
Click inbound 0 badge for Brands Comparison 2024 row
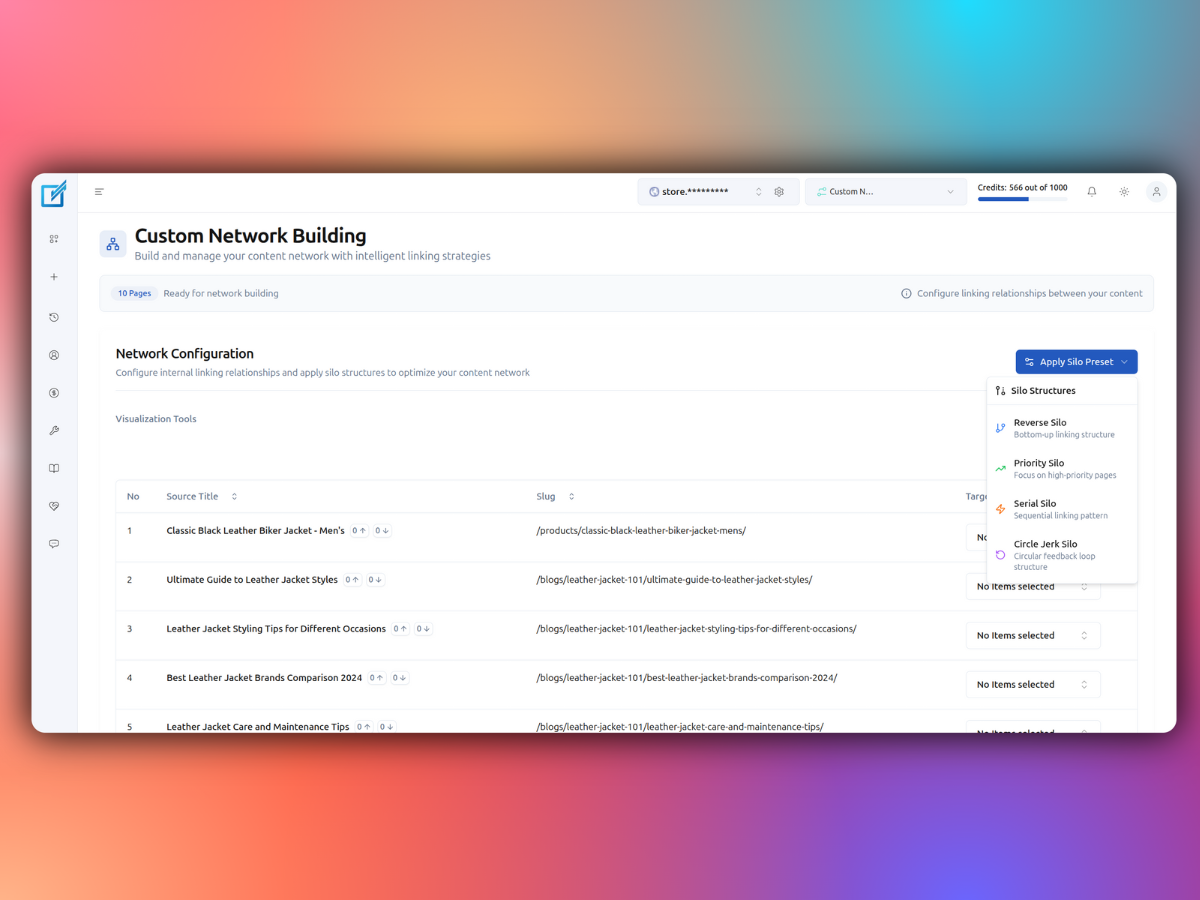click(377, 678)
